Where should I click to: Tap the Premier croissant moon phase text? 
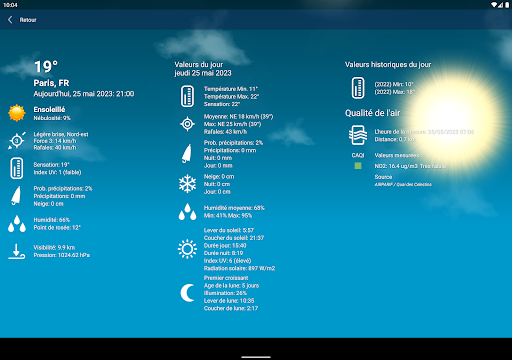click(226, 278)
